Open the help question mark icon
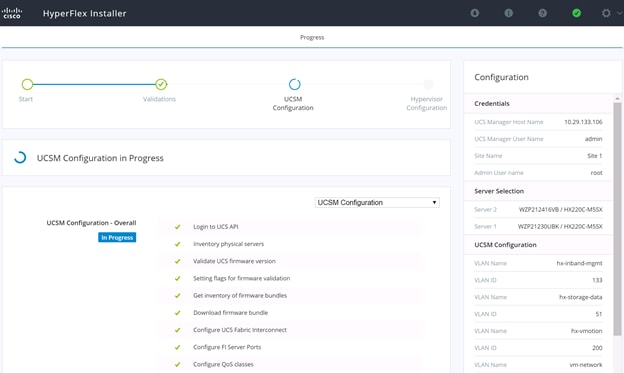The width and height of the screenshot is (624, 373). tap(542, 13)
